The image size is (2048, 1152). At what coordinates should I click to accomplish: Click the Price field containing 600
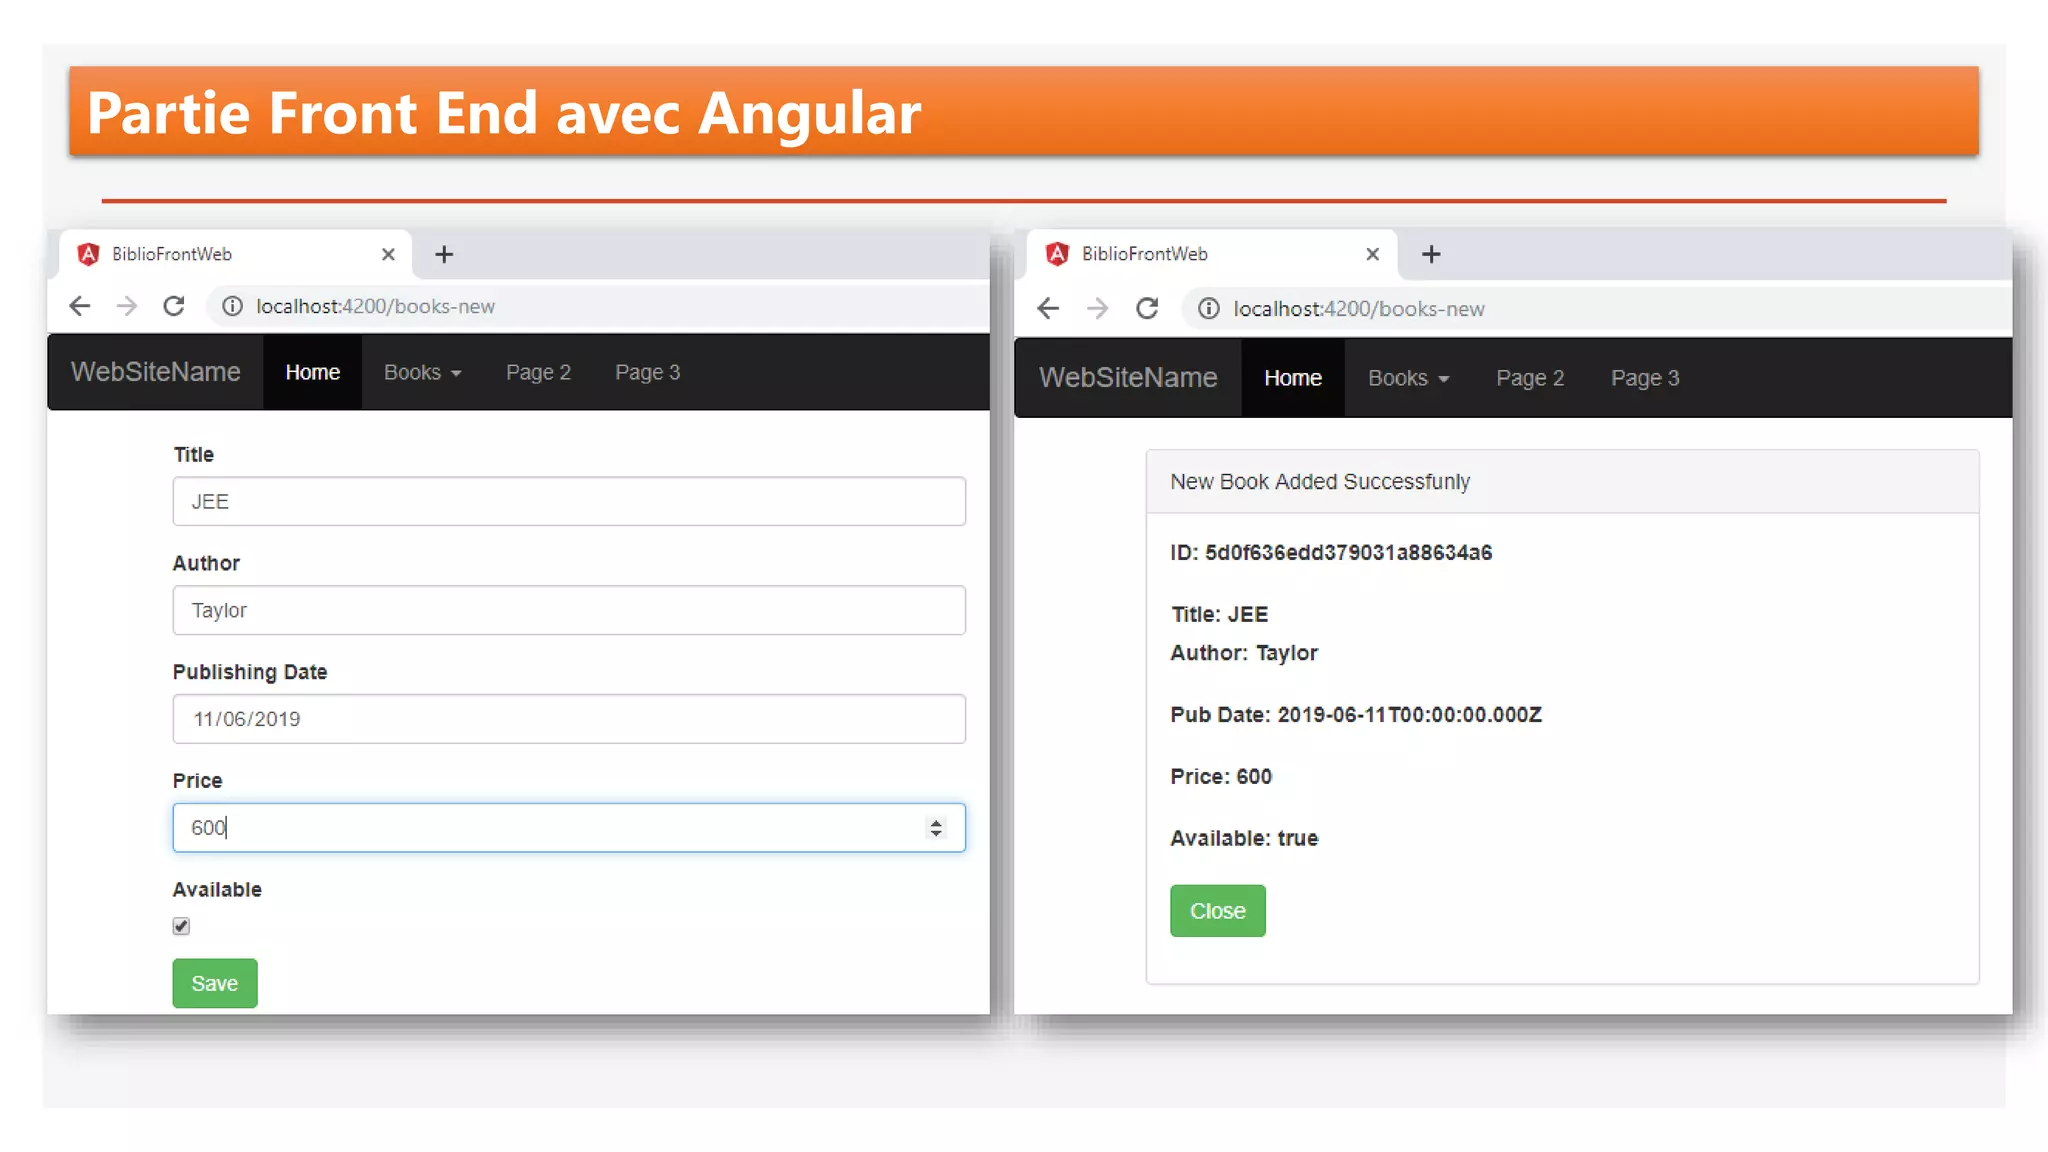[569, 828]
